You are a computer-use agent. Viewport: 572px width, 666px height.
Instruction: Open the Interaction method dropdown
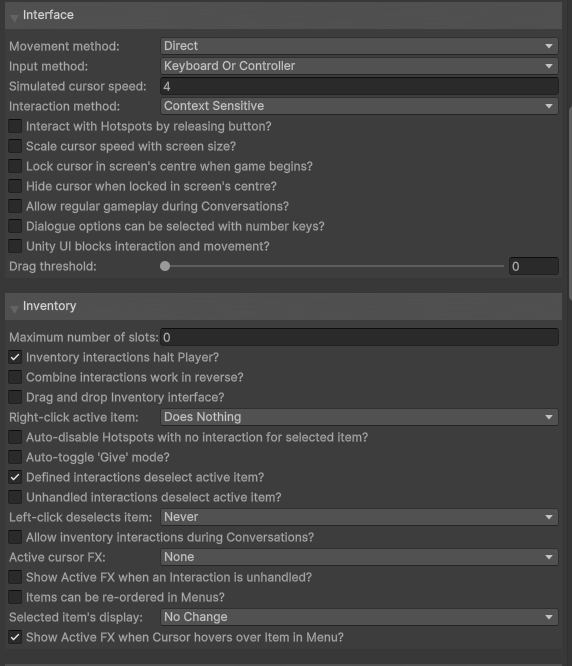point(359,106)
